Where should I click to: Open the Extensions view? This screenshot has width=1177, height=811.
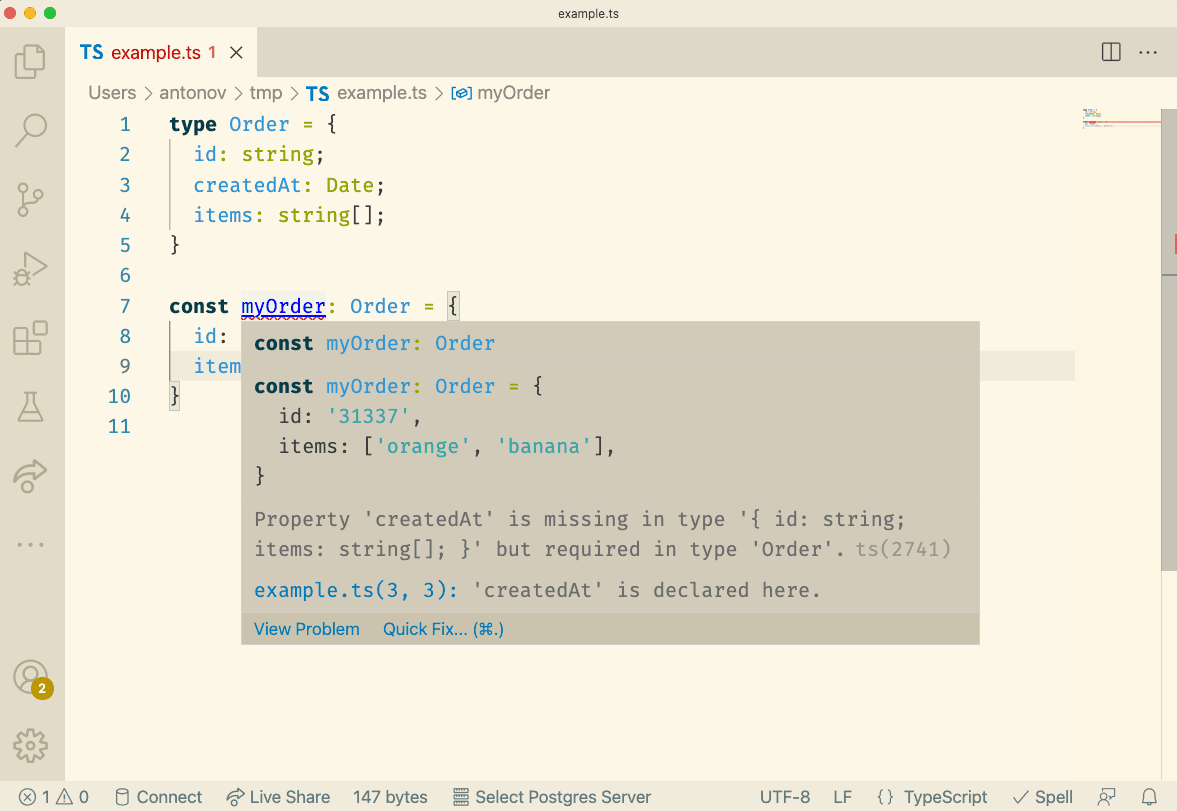coord(31,338)
